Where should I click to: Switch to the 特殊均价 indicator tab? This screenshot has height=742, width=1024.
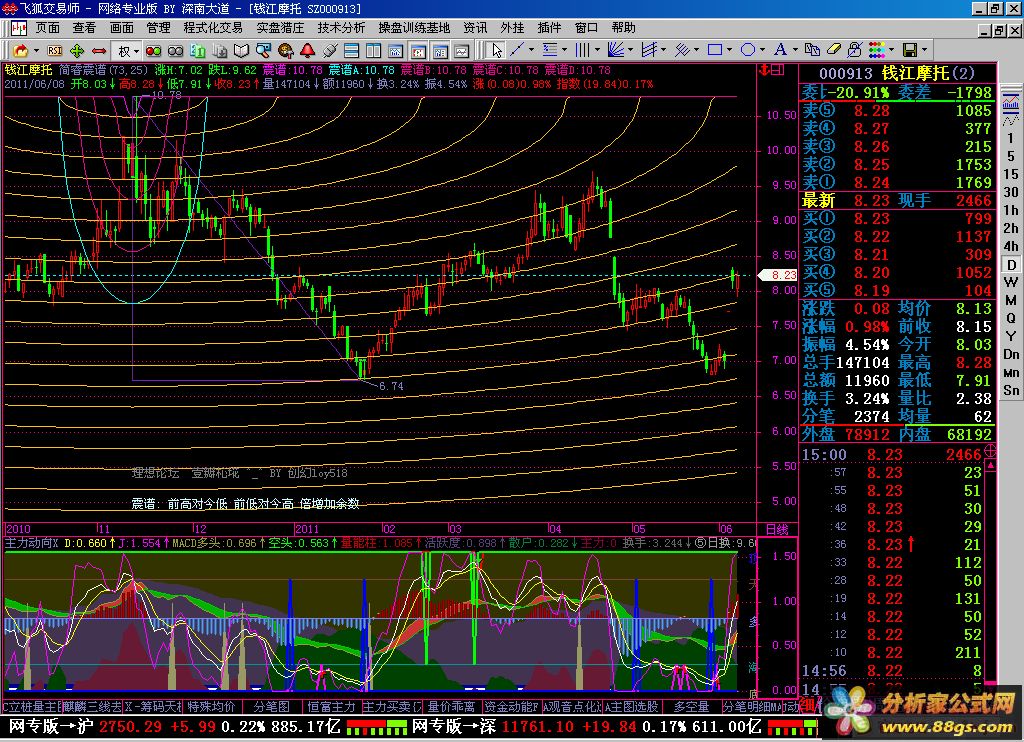coord(211,706)
